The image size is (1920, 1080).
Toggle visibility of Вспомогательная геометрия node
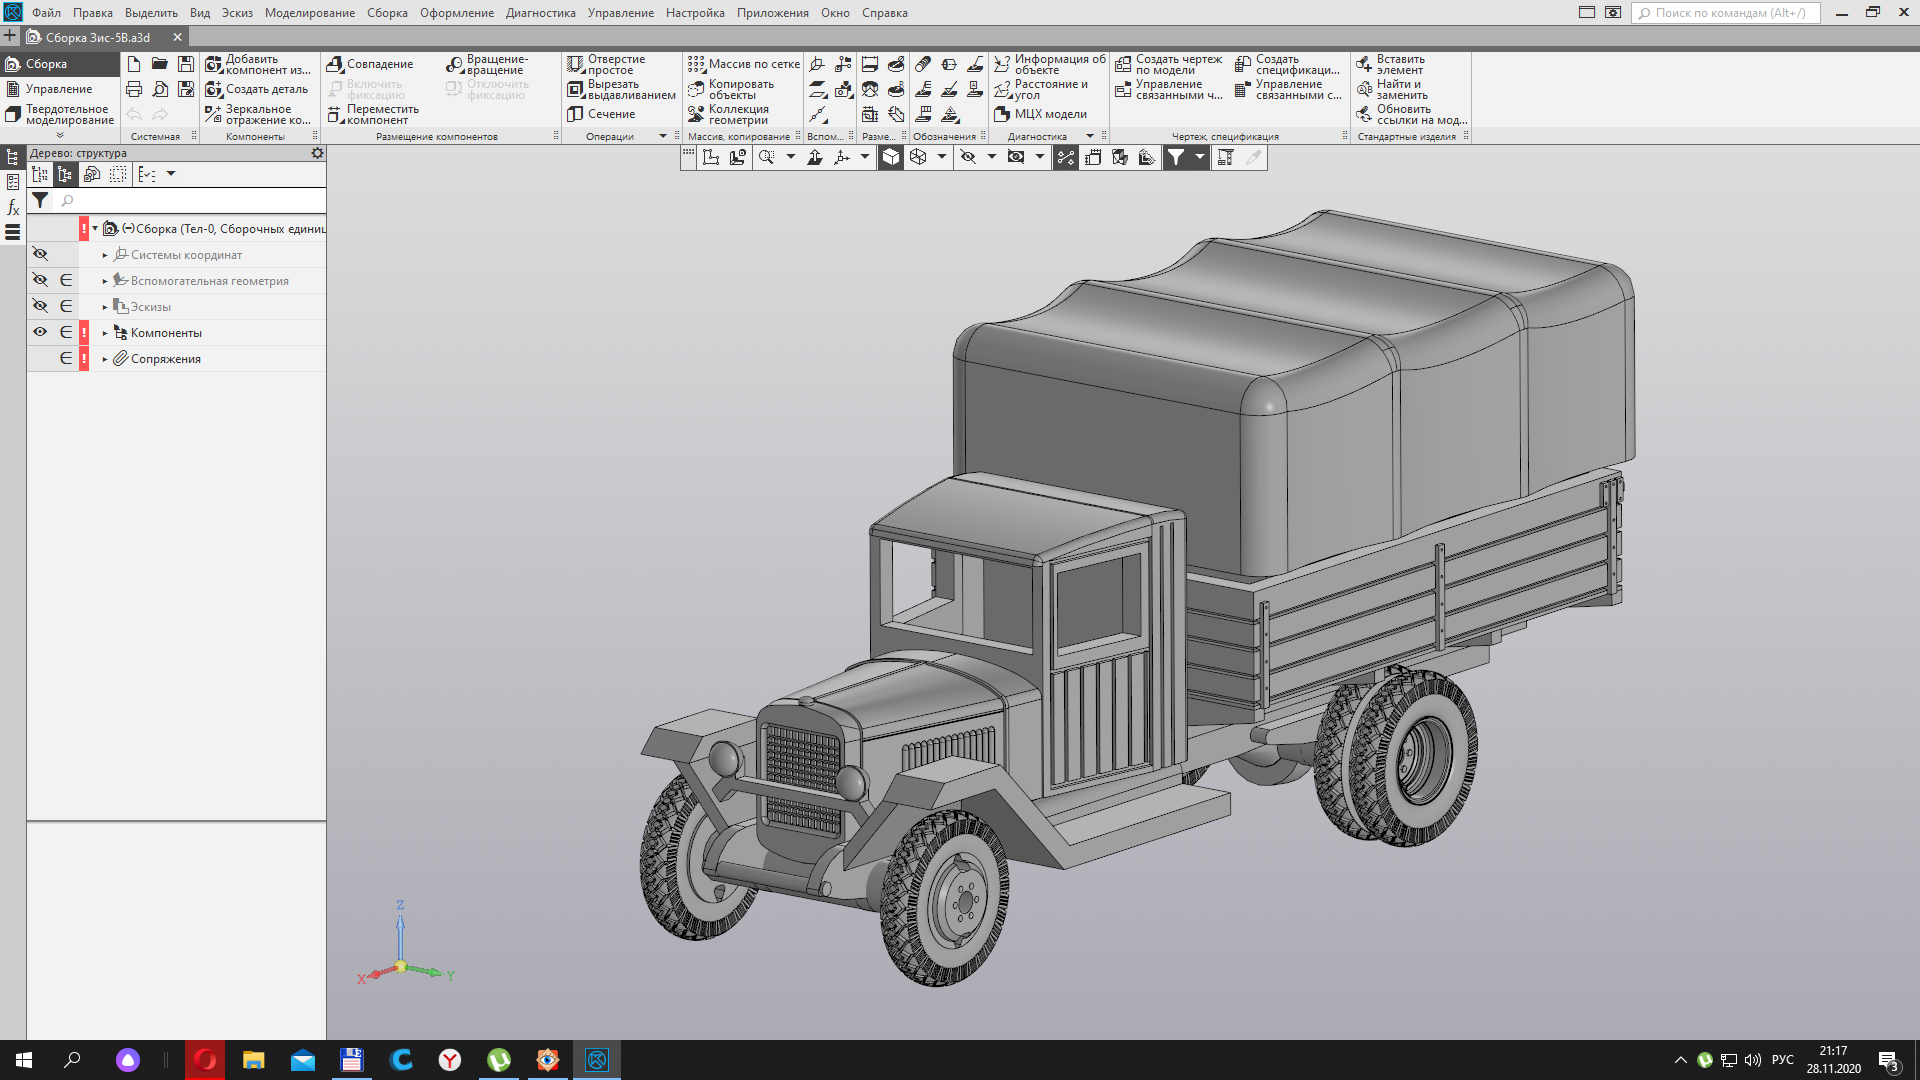40,280
